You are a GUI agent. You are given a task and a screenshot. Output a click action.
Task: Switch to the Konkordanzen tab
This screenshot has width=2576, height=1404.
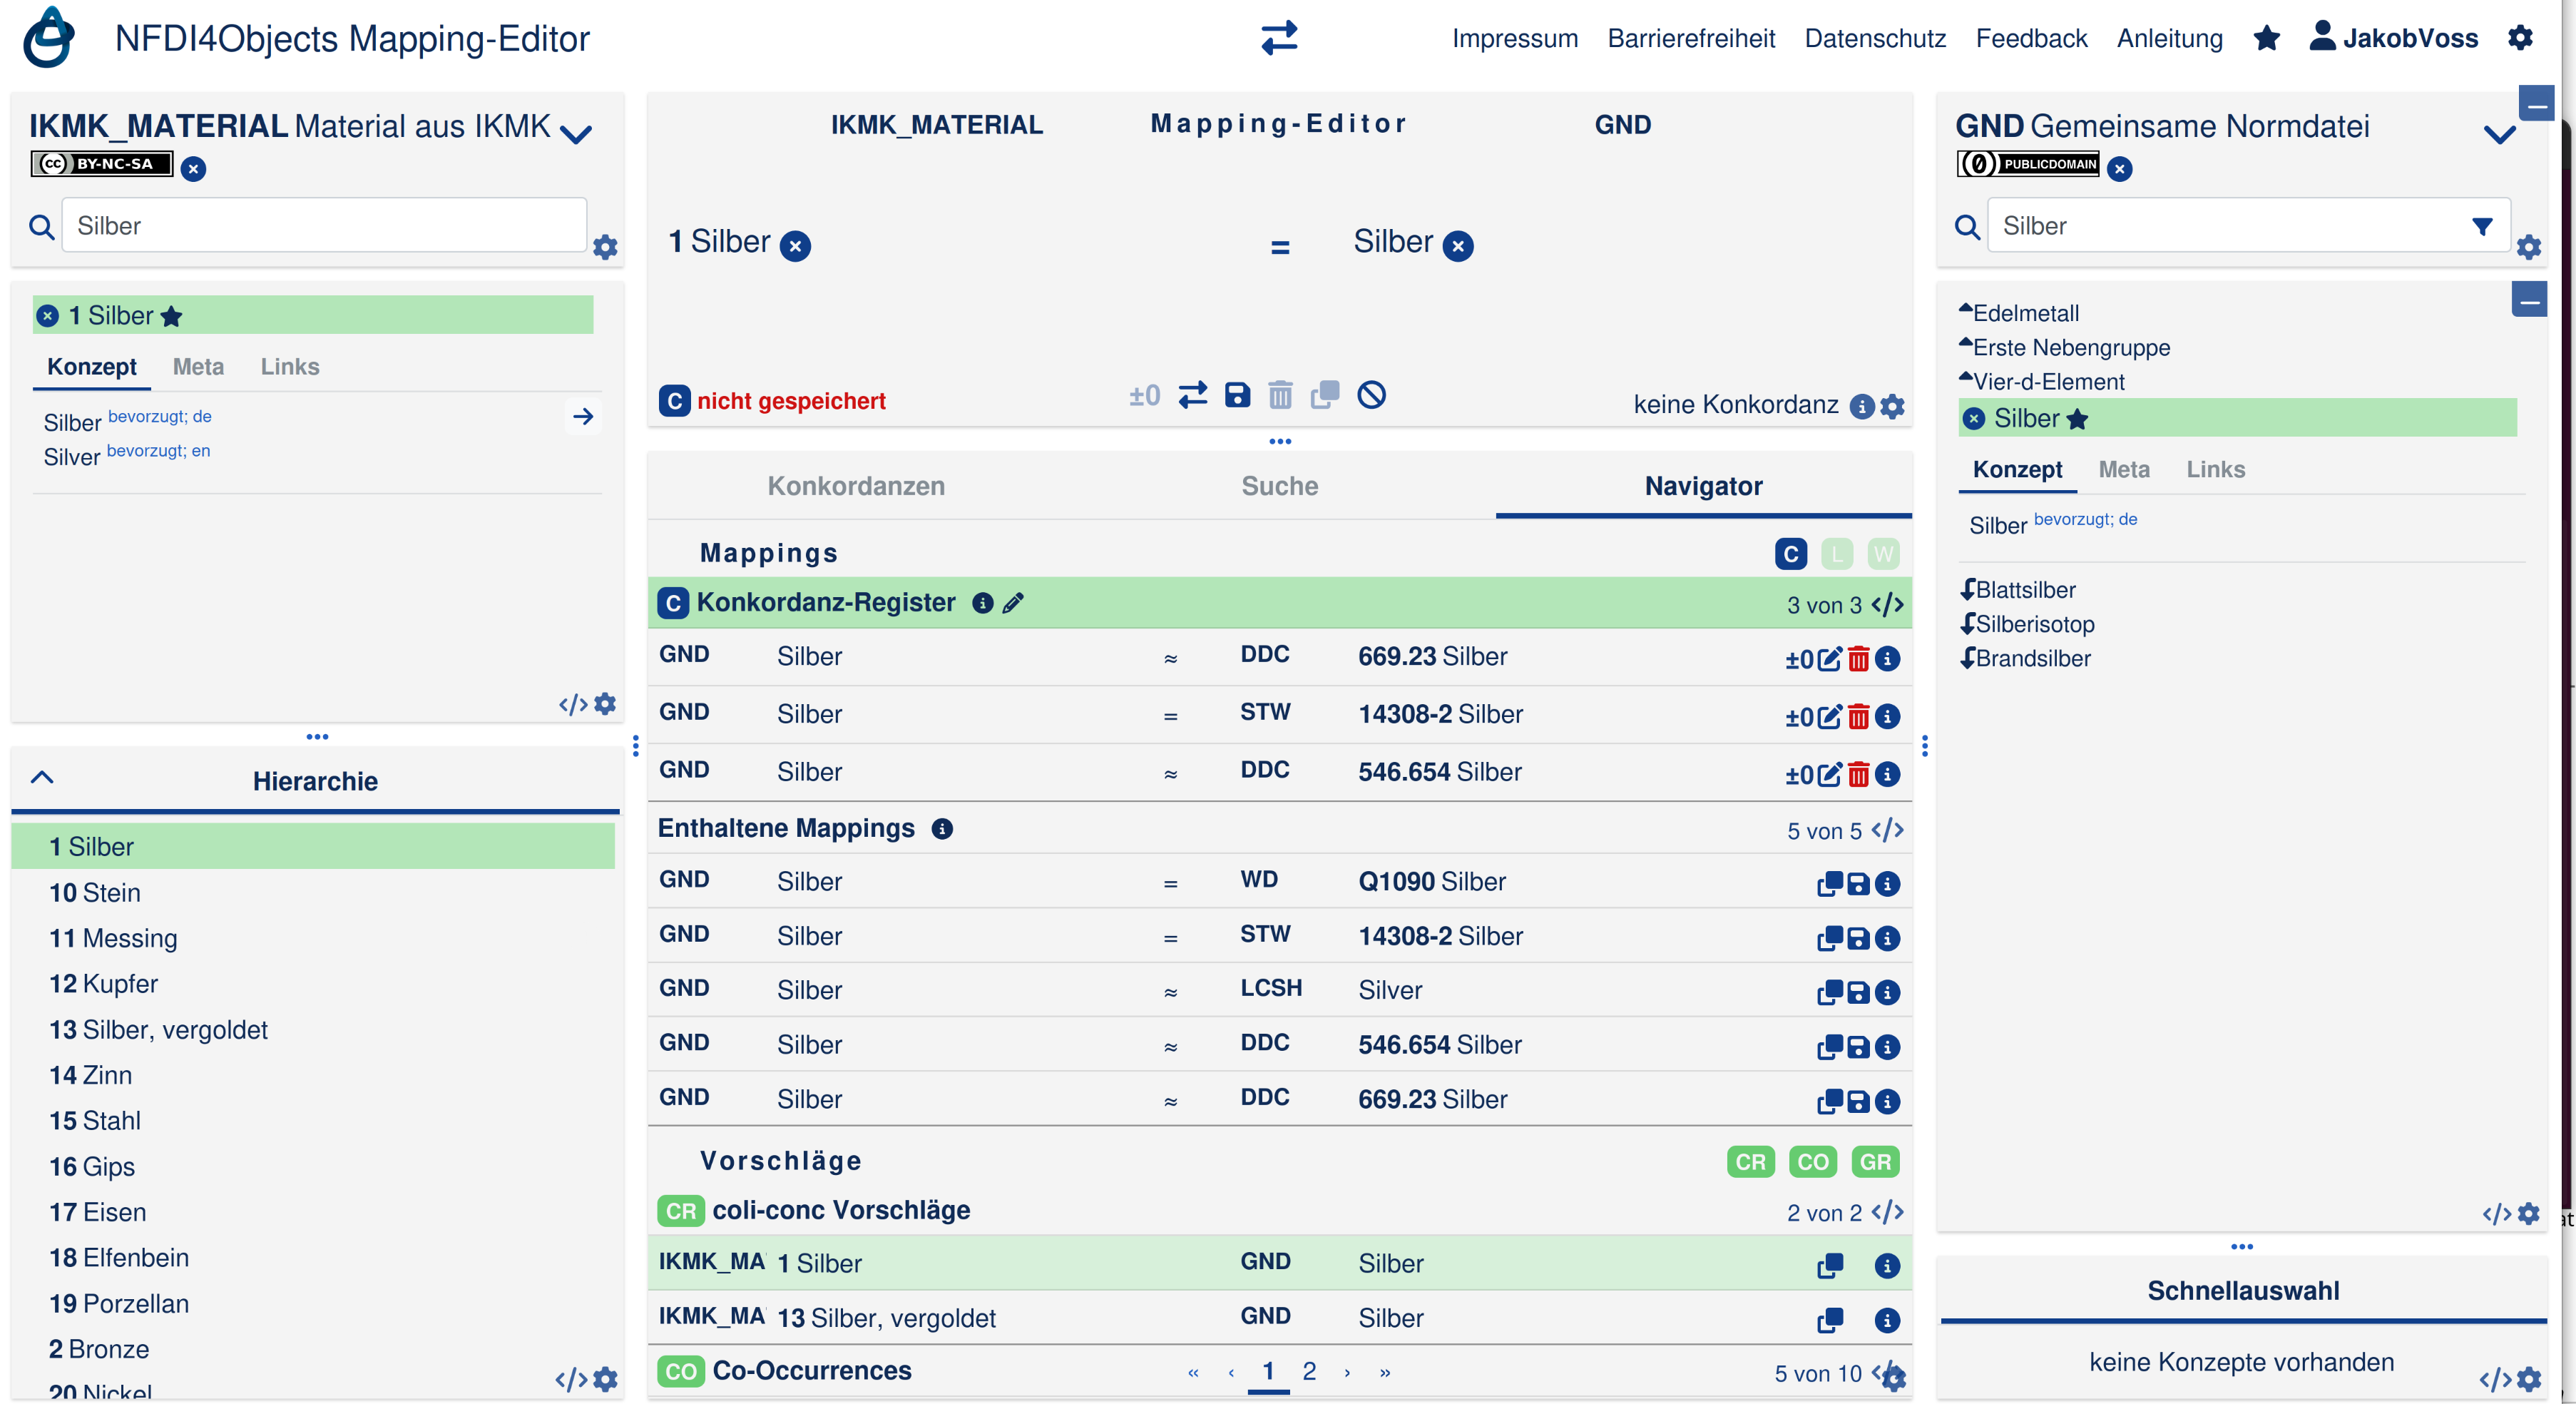pos(856,486)
